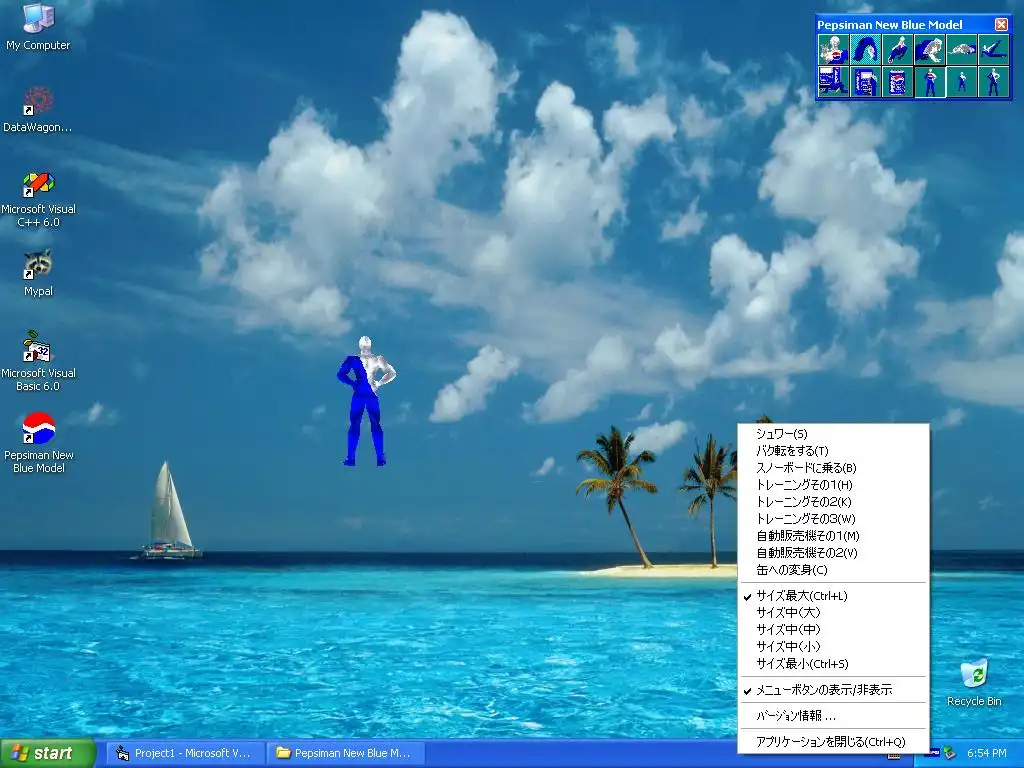Click the crouching training icon in Pepsiman panel
Viewport: 1024px width, 768px height.
pyautogui.click(x=930, y=50)
